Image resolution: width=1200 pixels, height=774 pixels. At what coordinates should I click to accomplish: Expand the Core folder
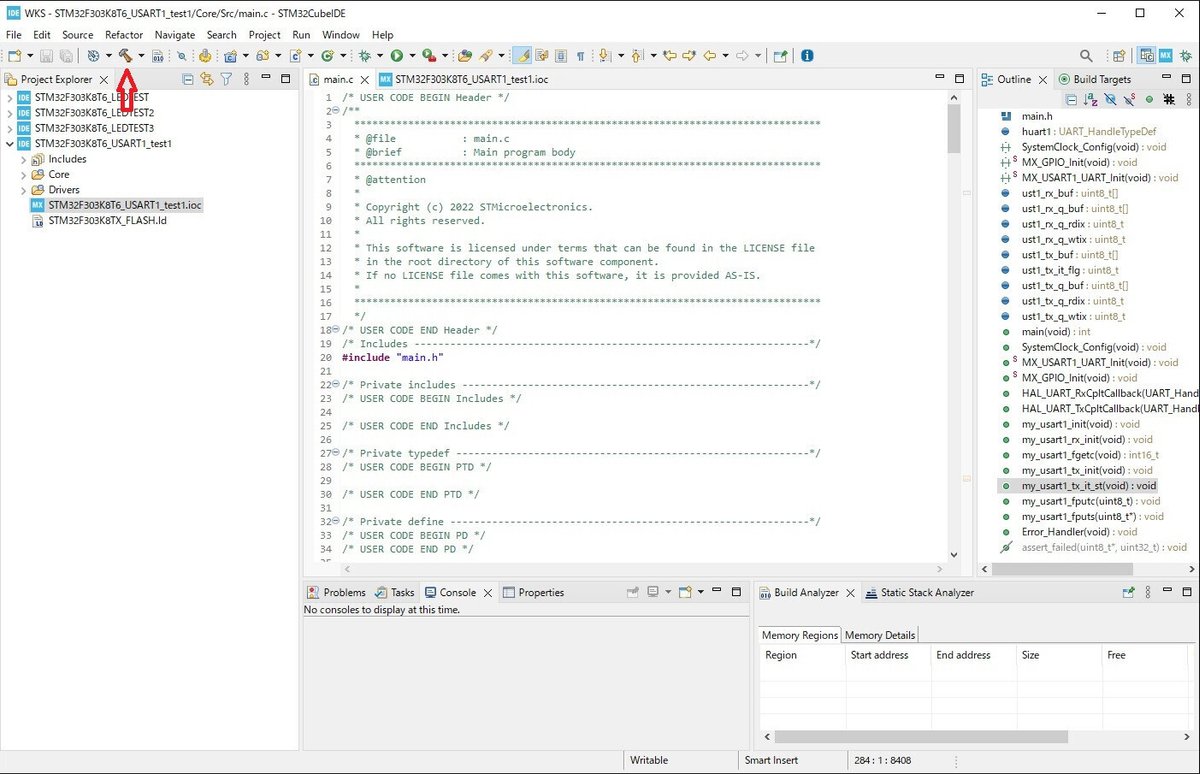[x=24, y=174]
